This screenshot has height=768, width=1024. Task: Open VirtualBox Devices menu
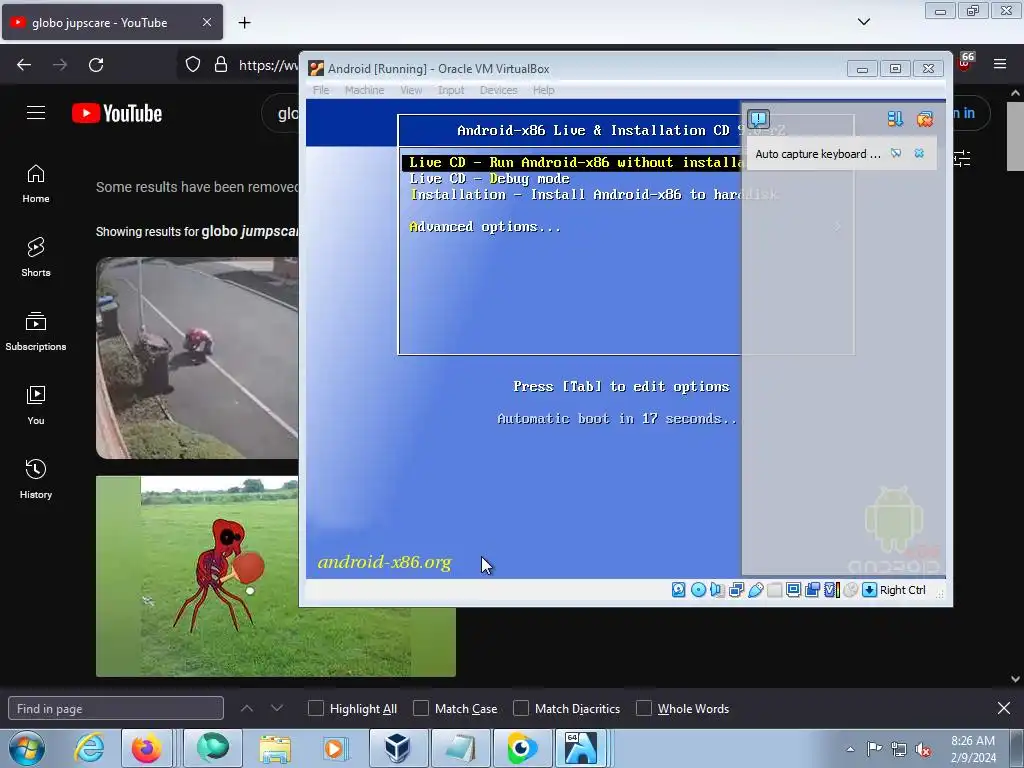coord(498,90)
